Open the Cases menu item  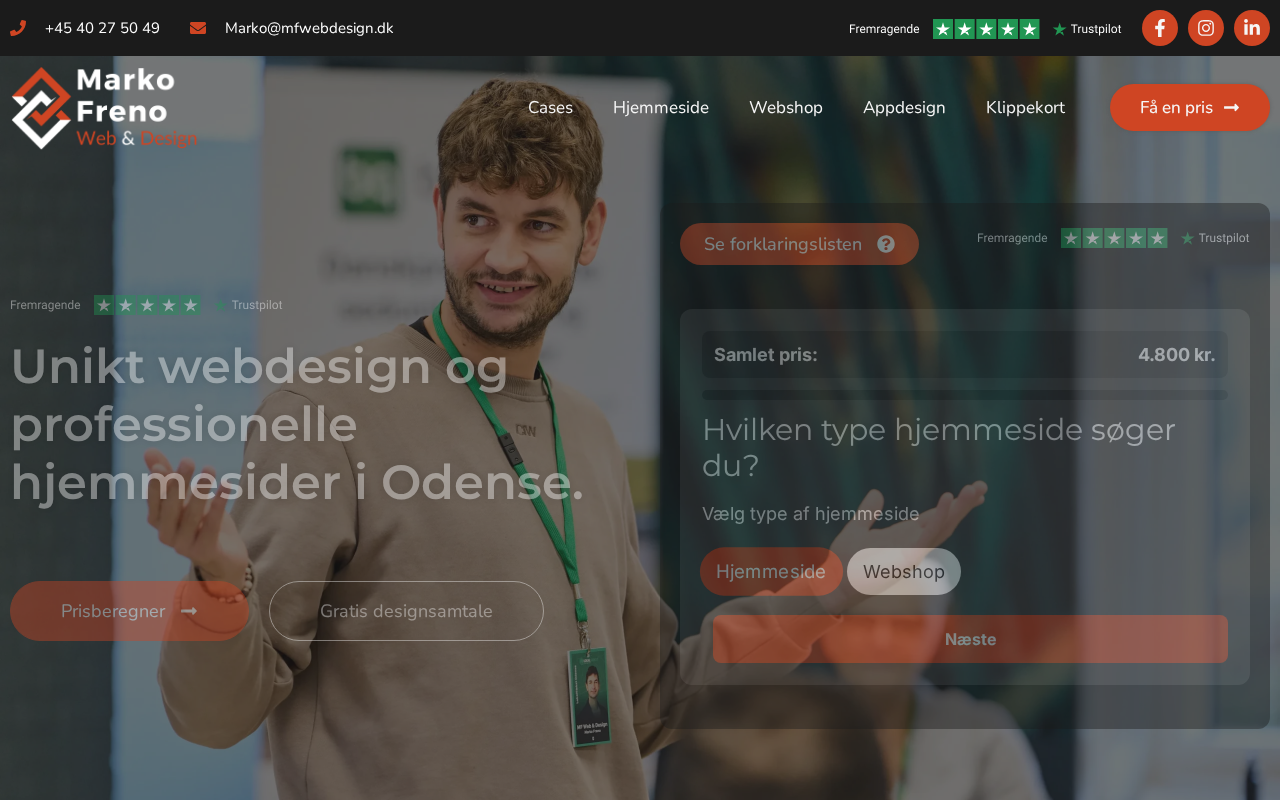pos(550,107)
